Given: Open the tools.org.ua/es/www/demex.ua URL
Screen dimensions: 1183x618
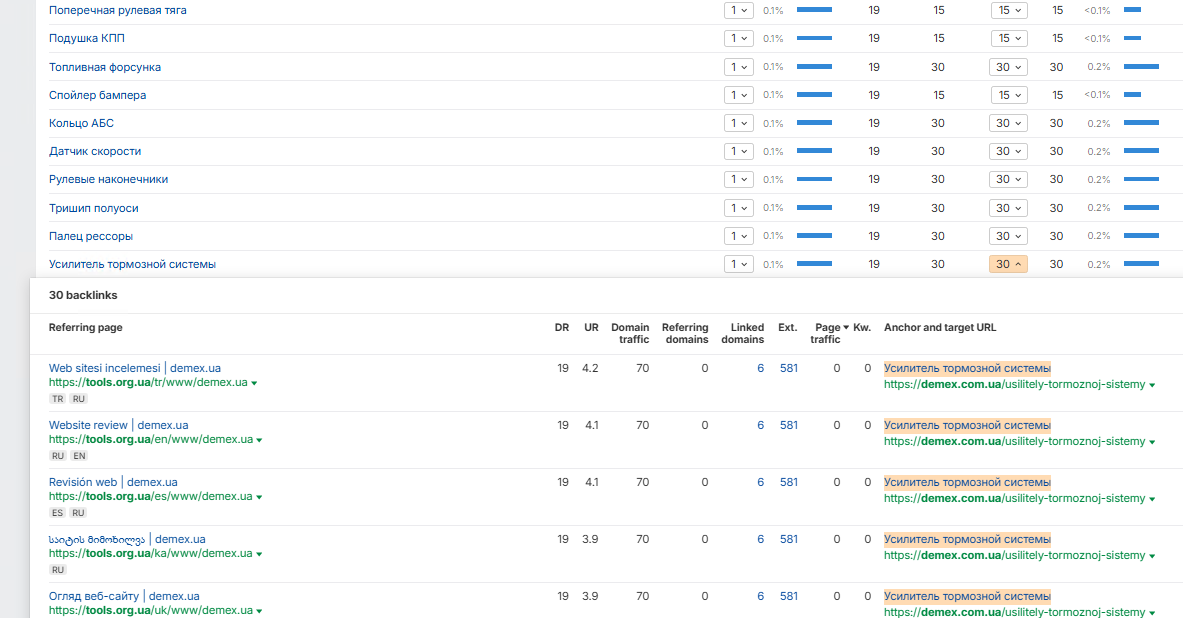Looking at the screenshot, I should 150,497.
